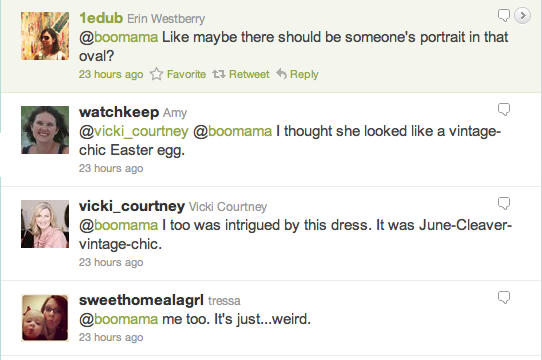Click the conversation bubble icon on watchkeep's tweet

tap(504, 110)
